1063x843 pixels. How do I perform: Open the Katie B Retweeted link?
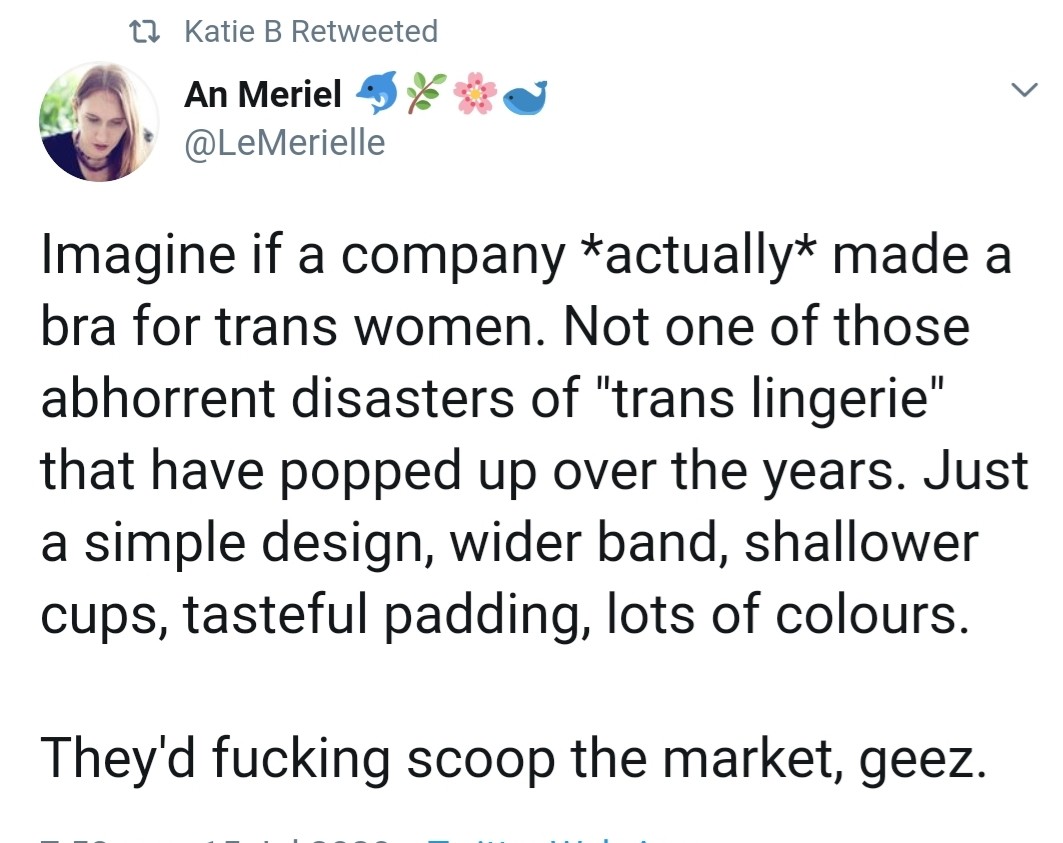click(311, 32)
